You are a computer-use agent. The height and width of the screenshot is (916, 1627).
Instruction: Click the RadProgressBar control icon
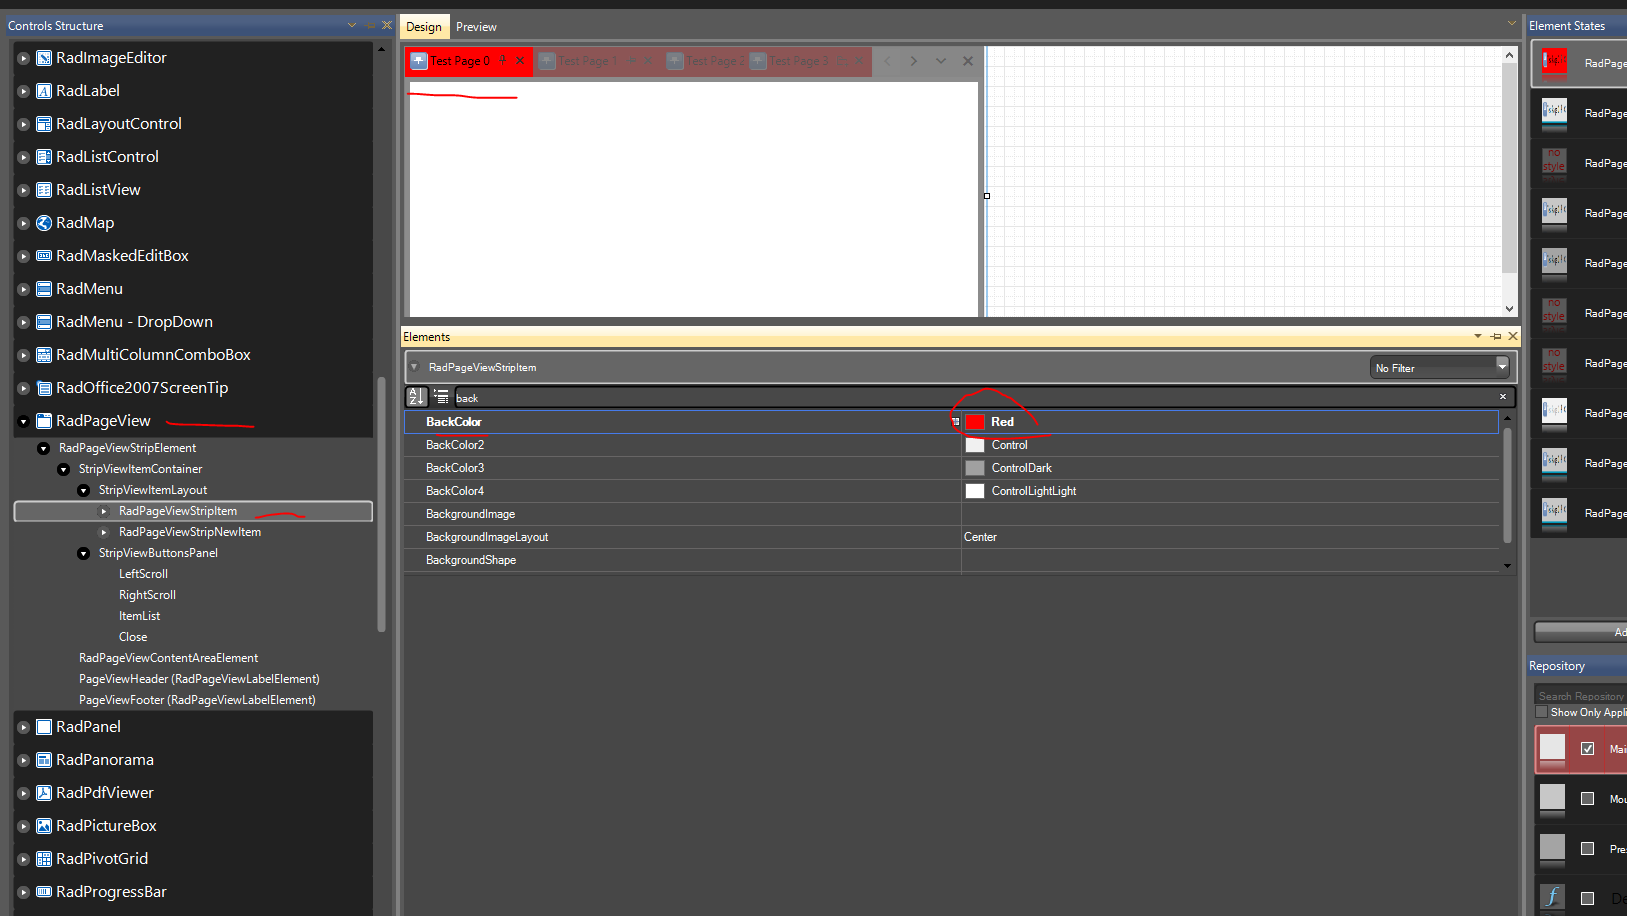click(x=44, y=892)
